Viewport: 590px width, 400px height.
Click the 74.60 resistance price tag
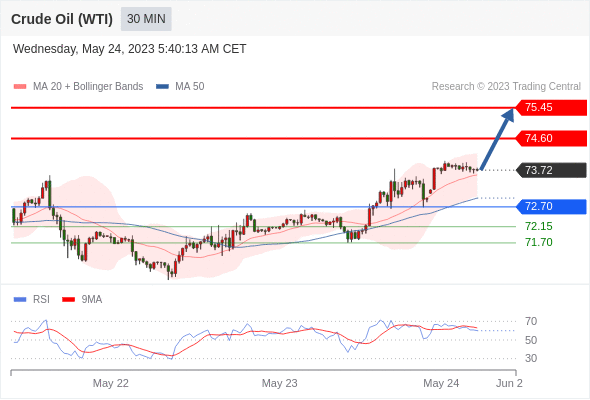point(551,138)
